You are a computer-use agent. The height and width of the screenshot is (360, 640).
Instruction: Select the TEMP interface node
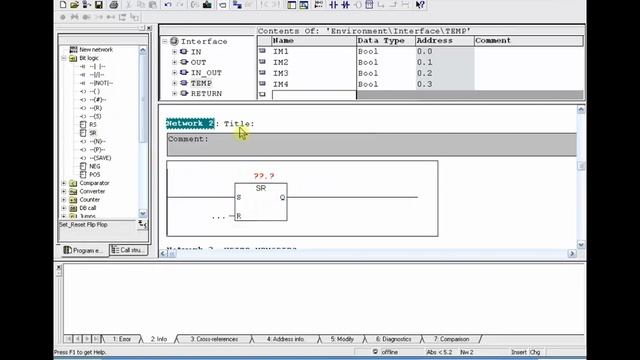201,83
